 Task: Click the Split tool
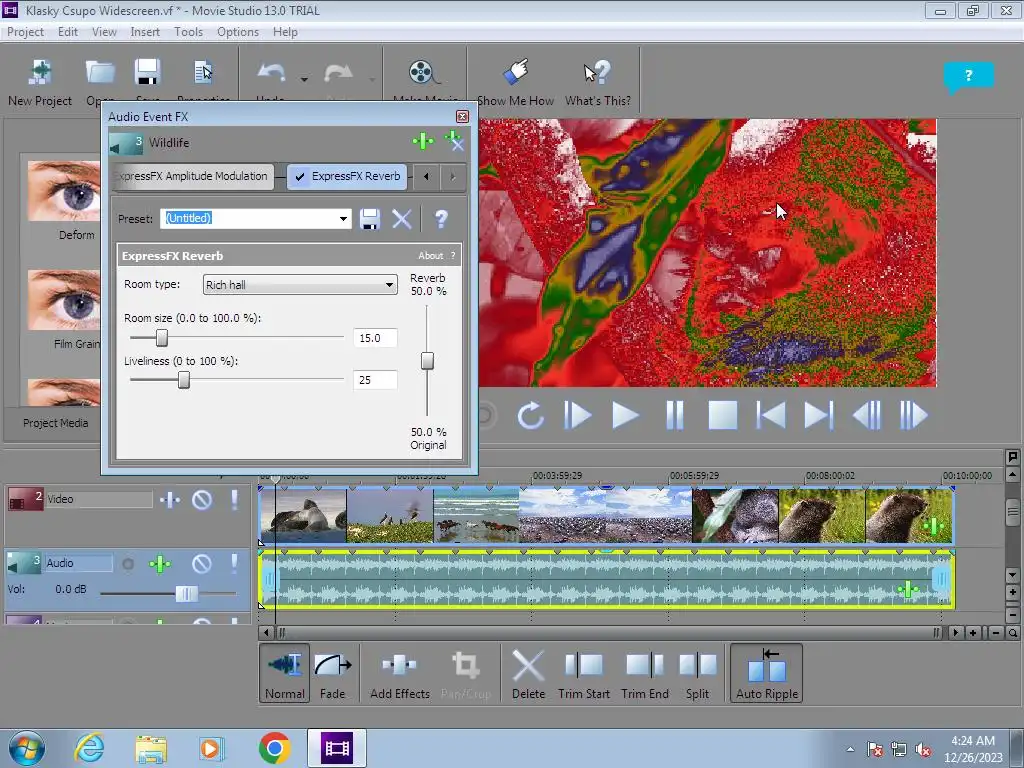[x=697, y=673]
